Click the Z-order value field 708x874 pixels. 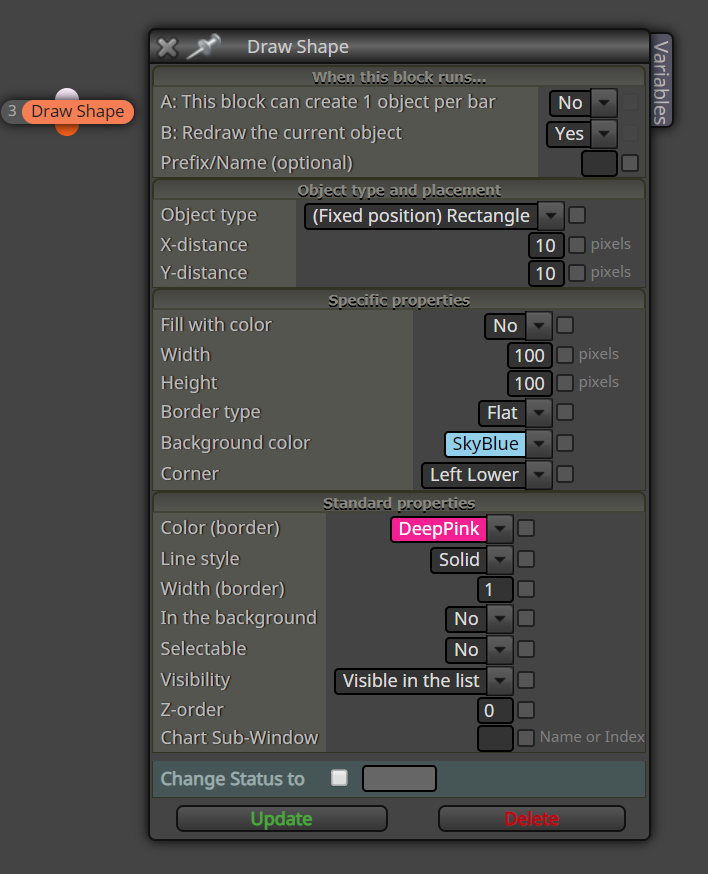[x=495, y=711]
